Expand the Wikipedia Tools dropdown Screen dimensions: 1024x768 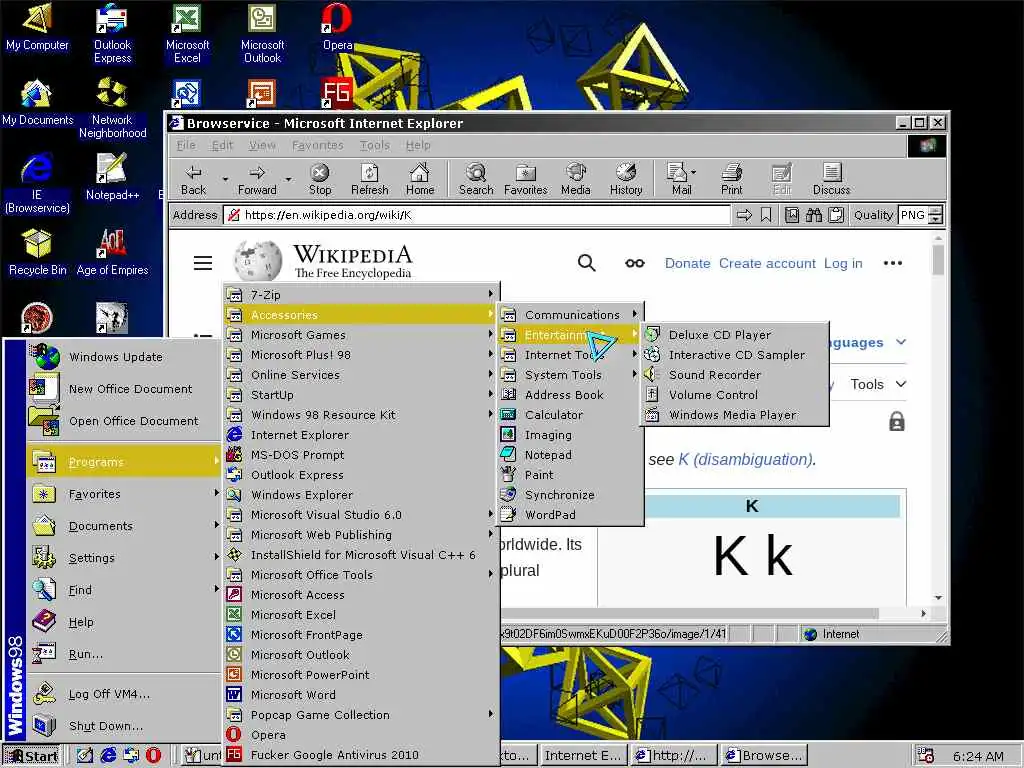coord(878,384)
